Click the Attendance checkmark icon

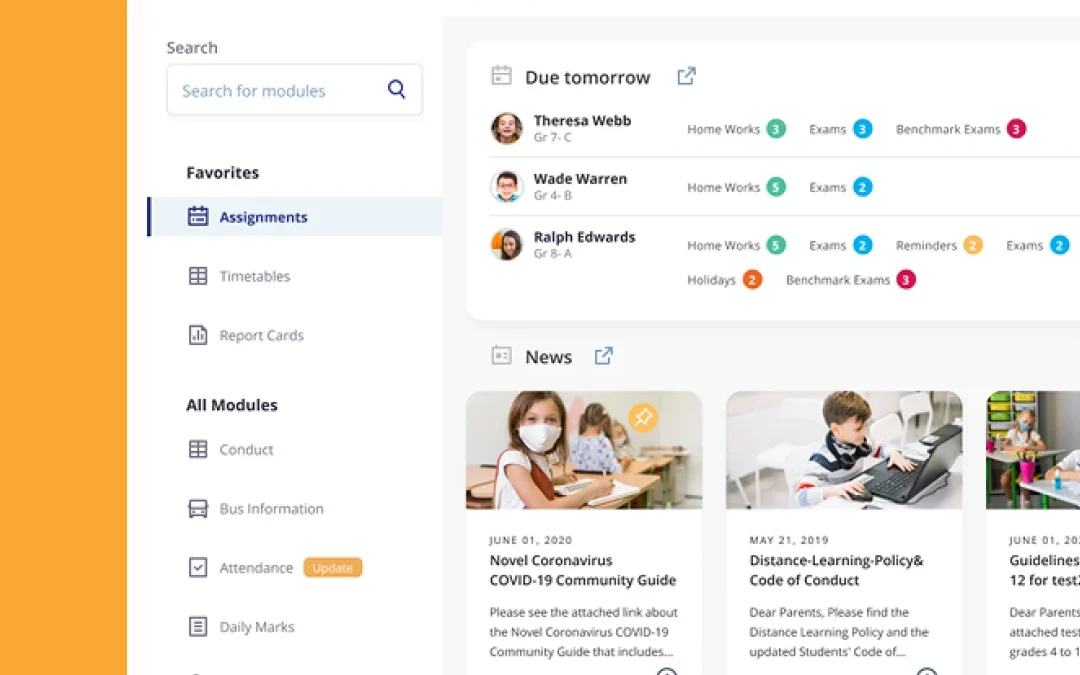(198, 568)
